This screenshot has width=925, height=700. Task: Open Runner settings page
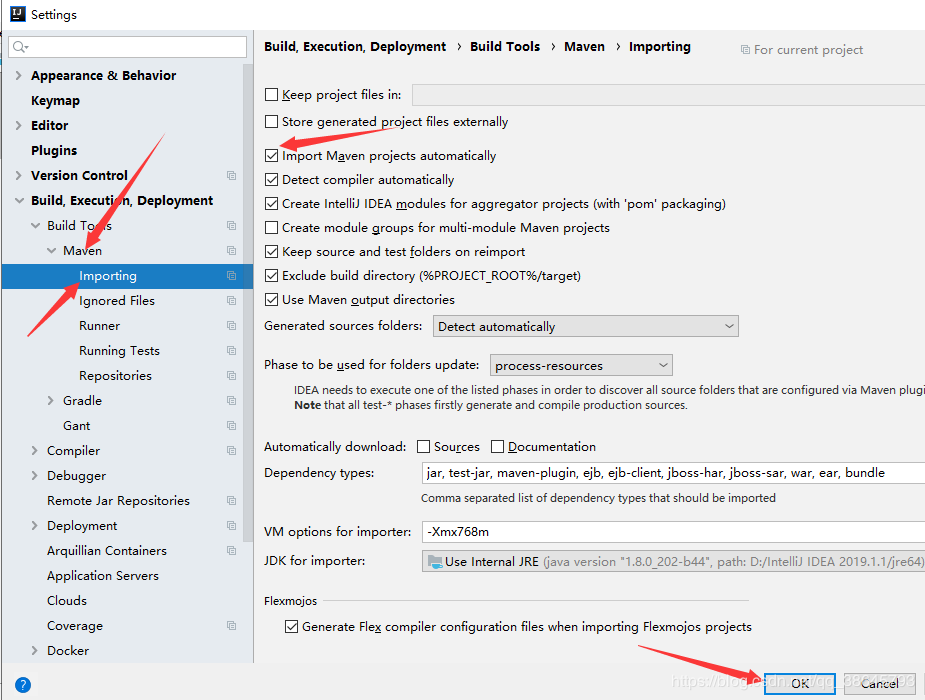click(x=100, y=326)
